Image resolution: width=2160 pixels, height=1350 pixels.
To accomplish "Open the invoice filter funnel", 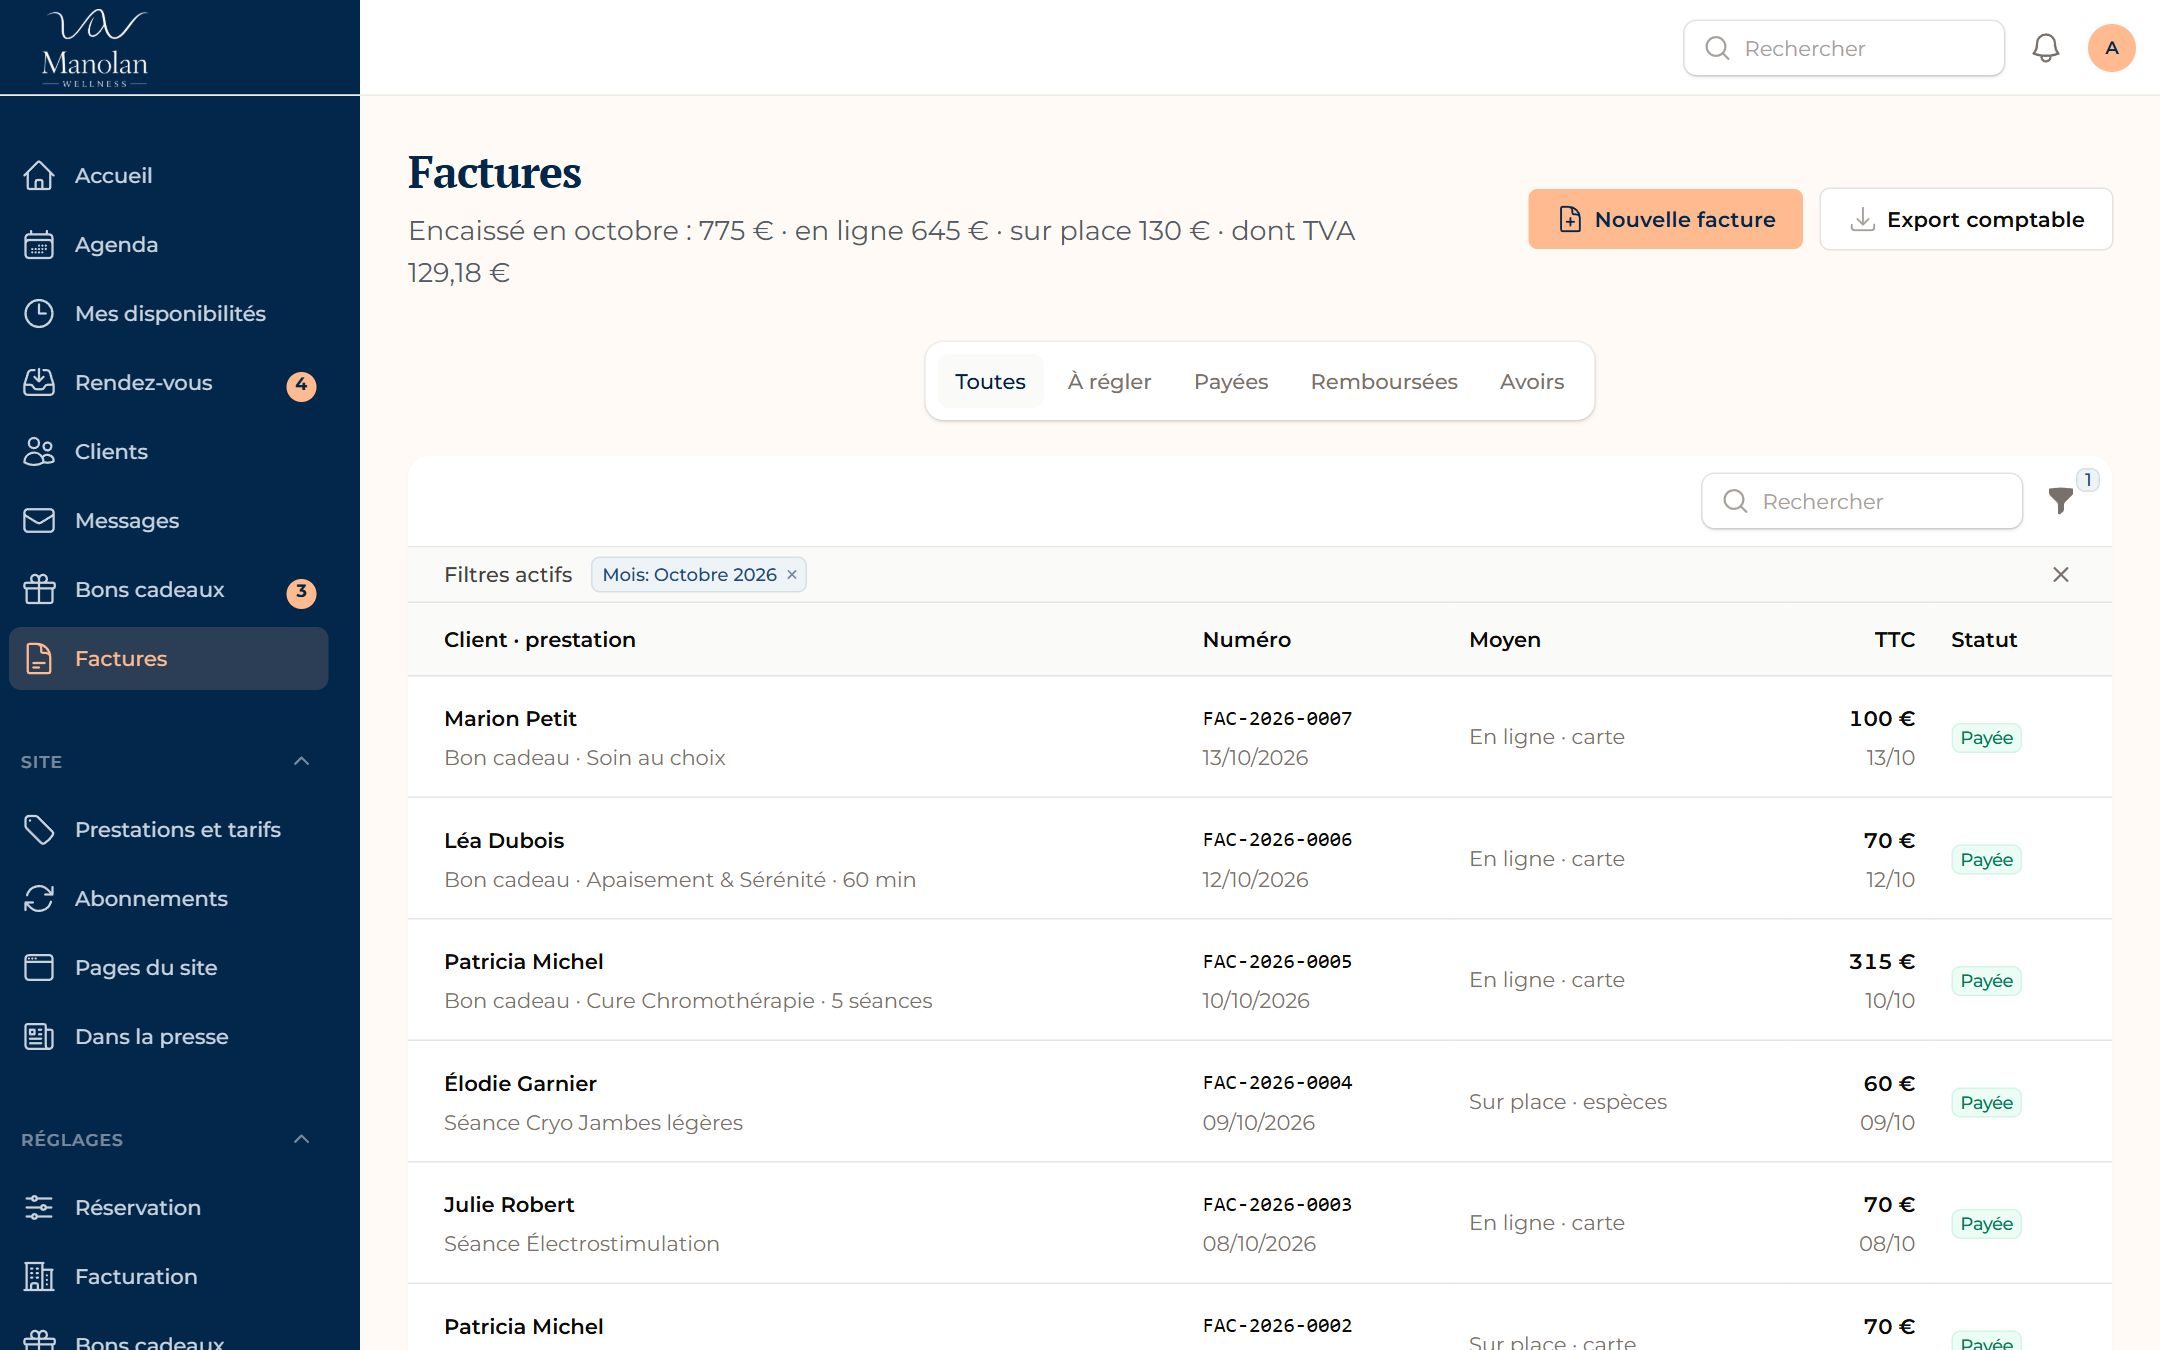I will click(2060, 500).
